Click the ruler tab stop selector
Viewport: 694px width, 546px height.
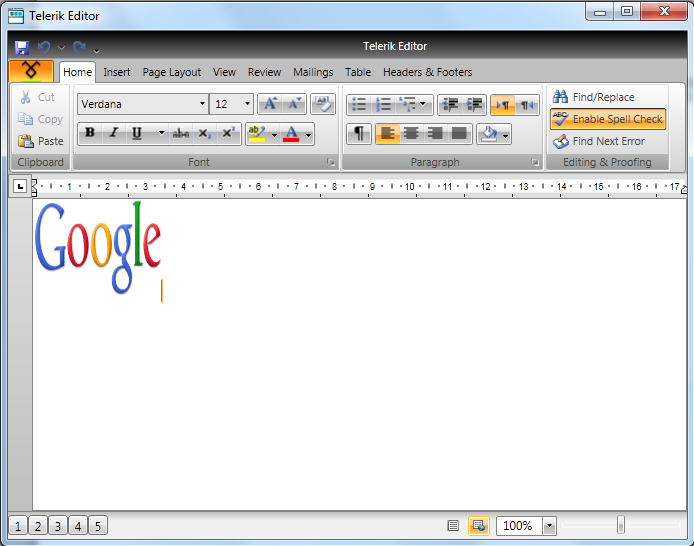point(20,187)
